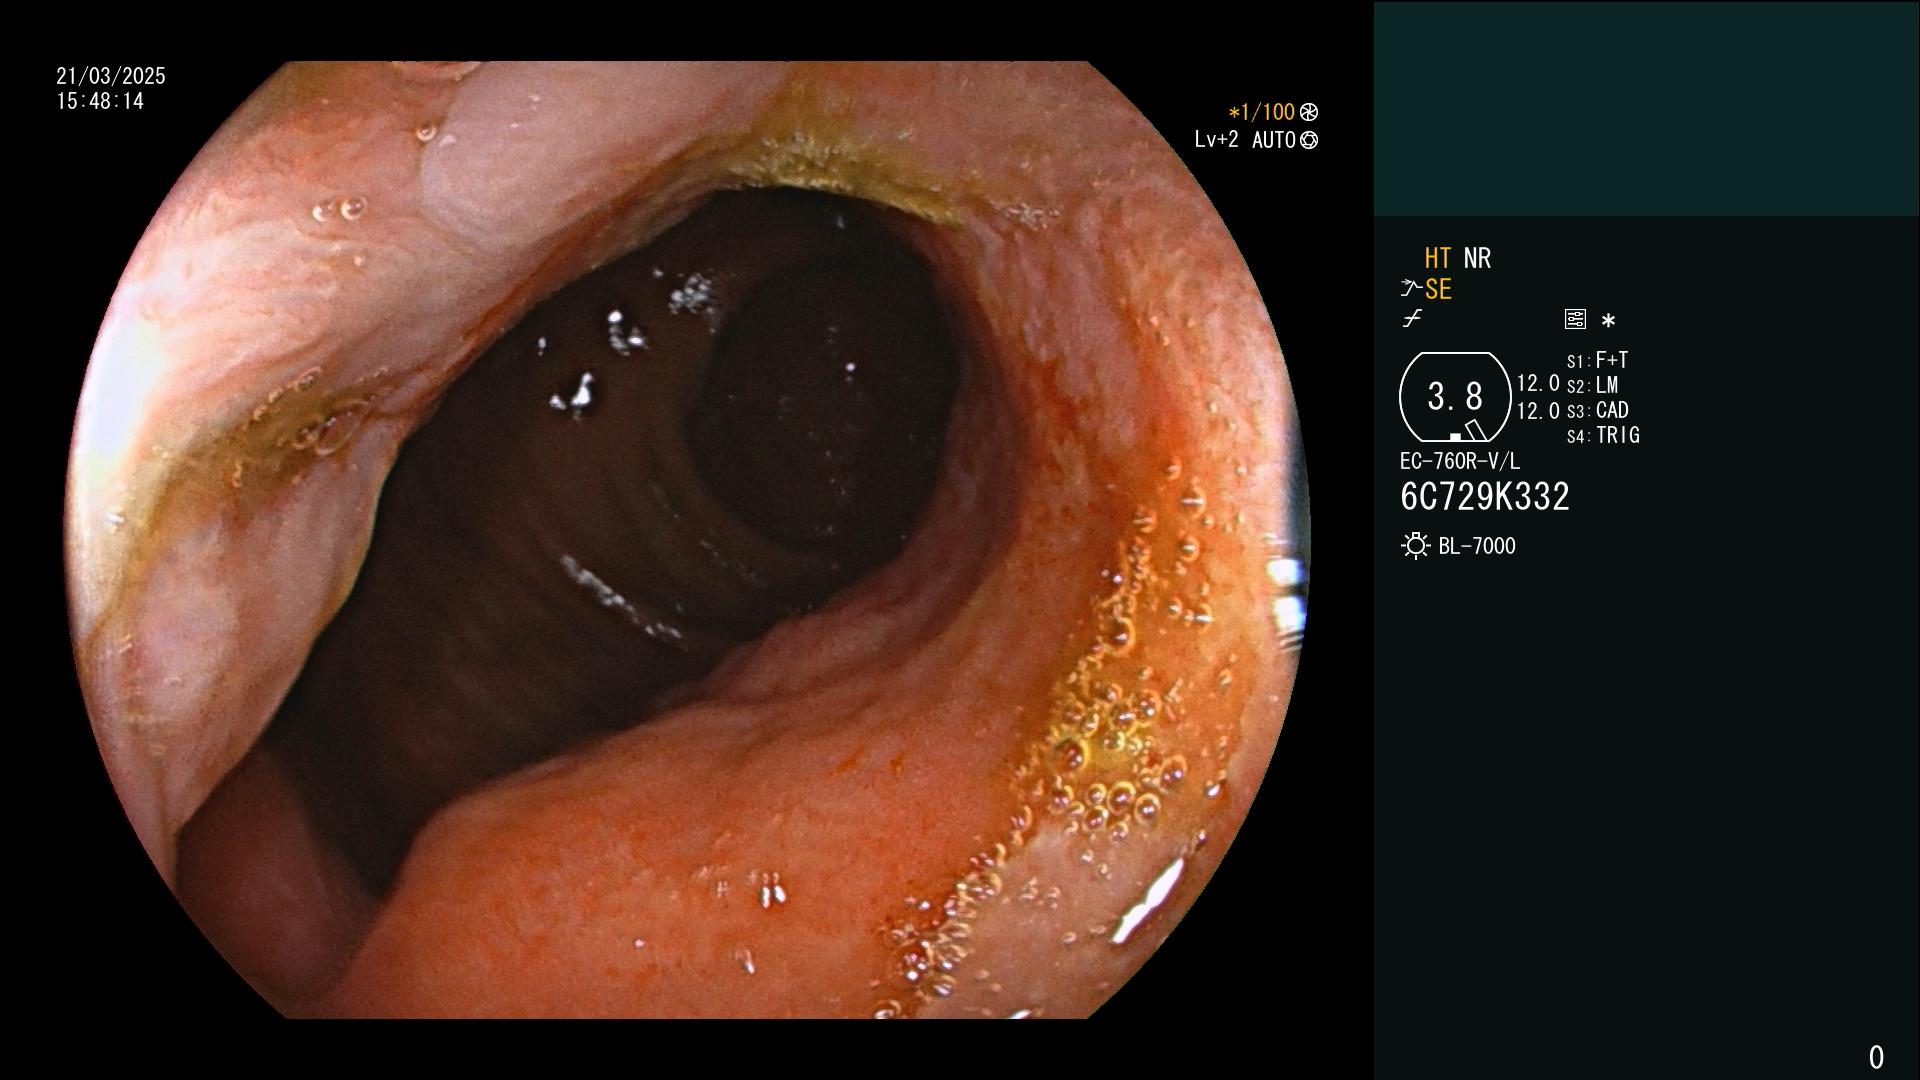
Task: Click the scope tip diagram showing 3.8
Action: tap(1455, 397)
